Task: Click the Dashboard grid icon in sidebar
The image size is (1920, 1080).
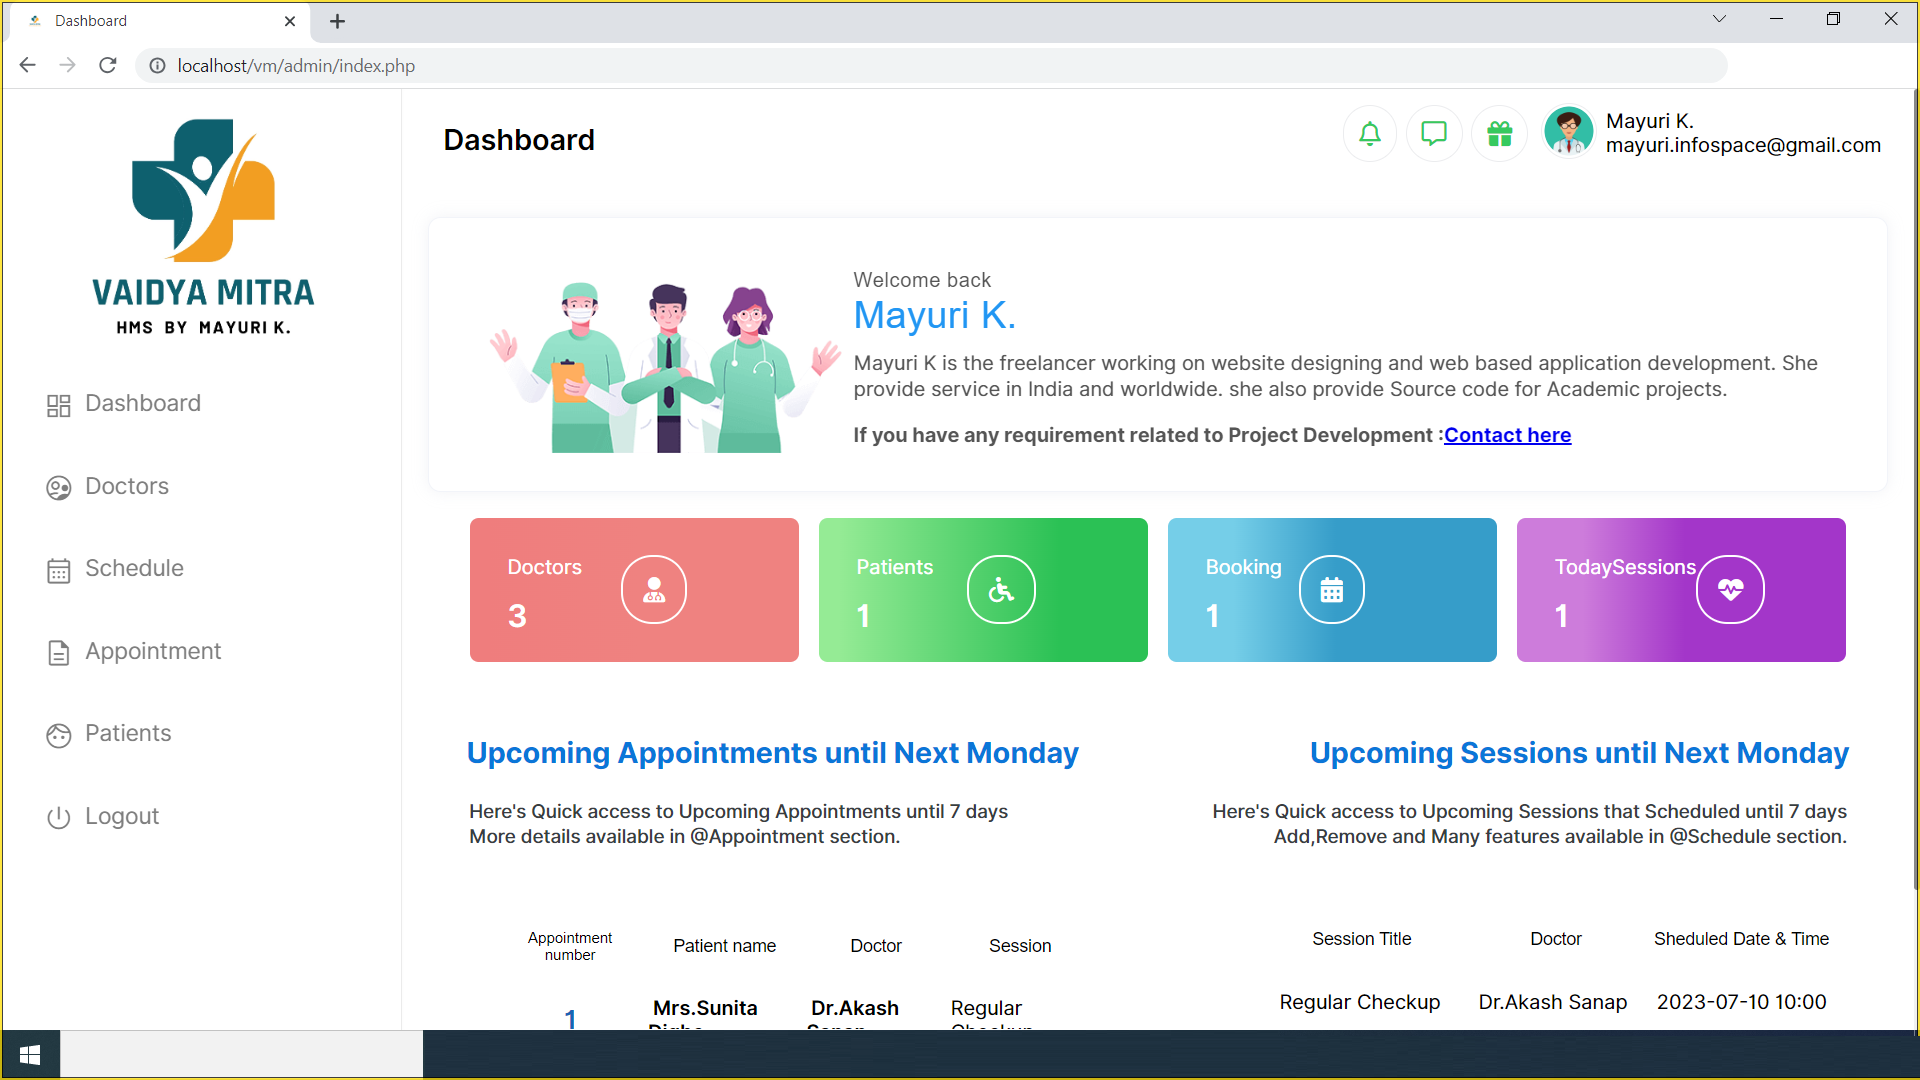Action: (x=59, y=405)
